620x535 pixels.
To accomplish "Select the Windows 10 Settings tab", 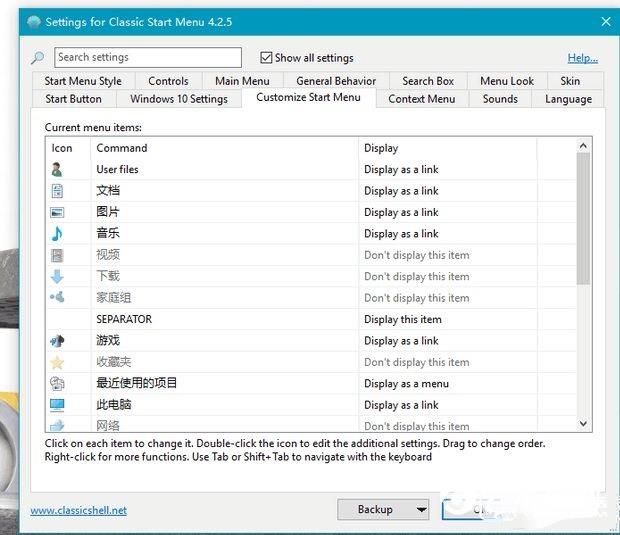I will [x=179, y=99].
